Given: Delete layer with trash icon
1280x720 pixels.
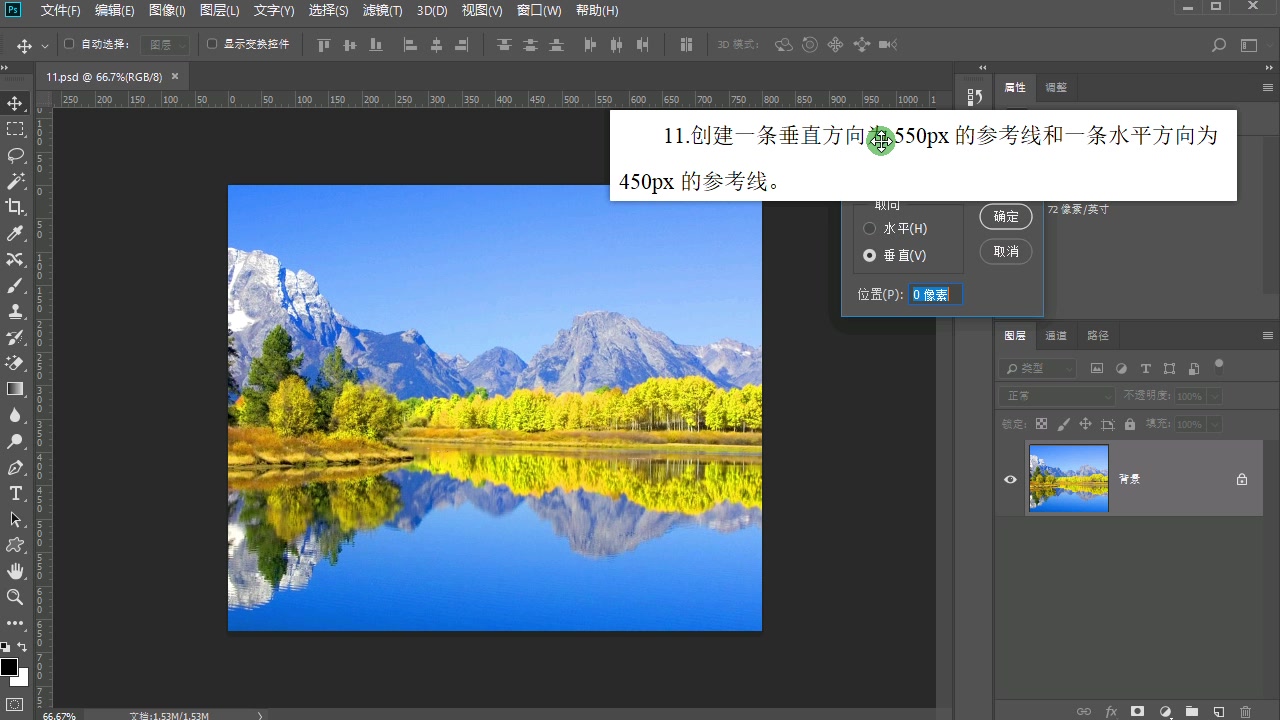Looking at the screenshot, I should (1245, 712).
